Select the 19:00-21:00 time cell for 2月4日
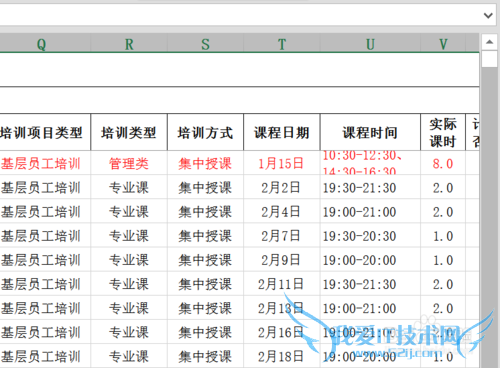This screenshot has width=500, height=368. coord(370,211)
